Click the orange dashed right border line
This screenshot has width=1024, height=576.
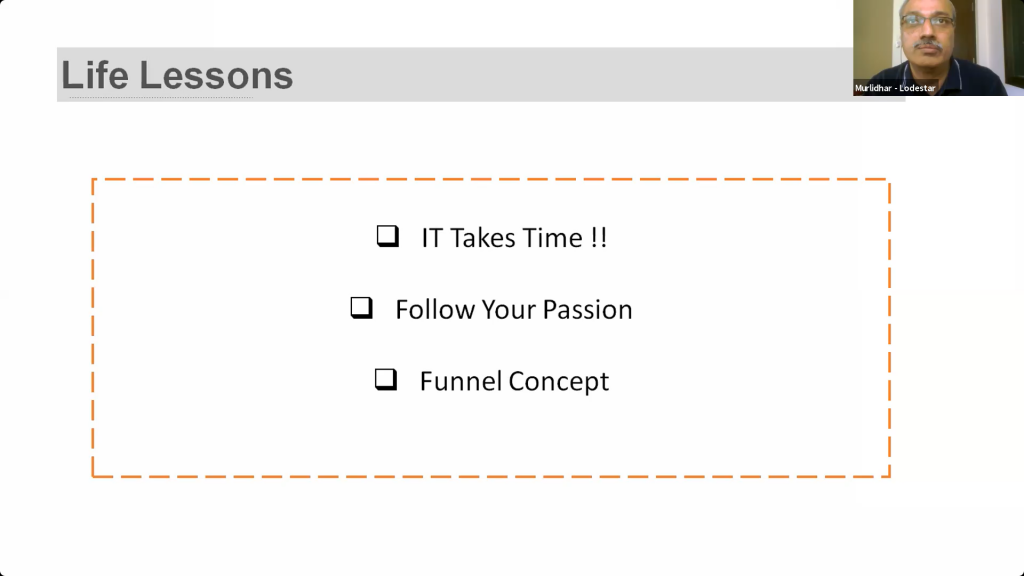pyautogui.click(x=889, y=328)
